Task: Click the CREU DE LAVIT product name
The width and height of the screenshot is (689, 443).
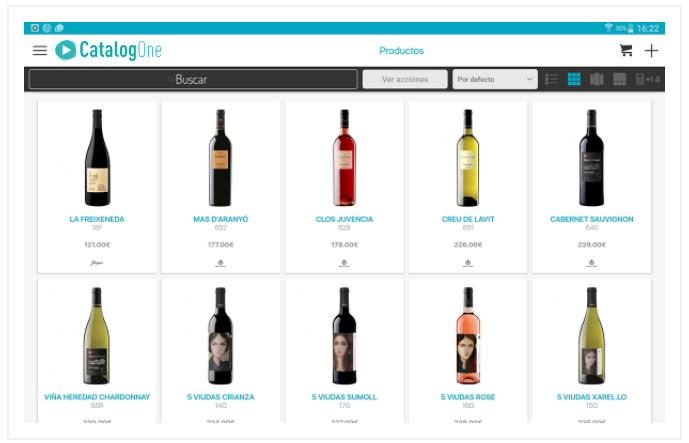Action: (x=468, y=219)
